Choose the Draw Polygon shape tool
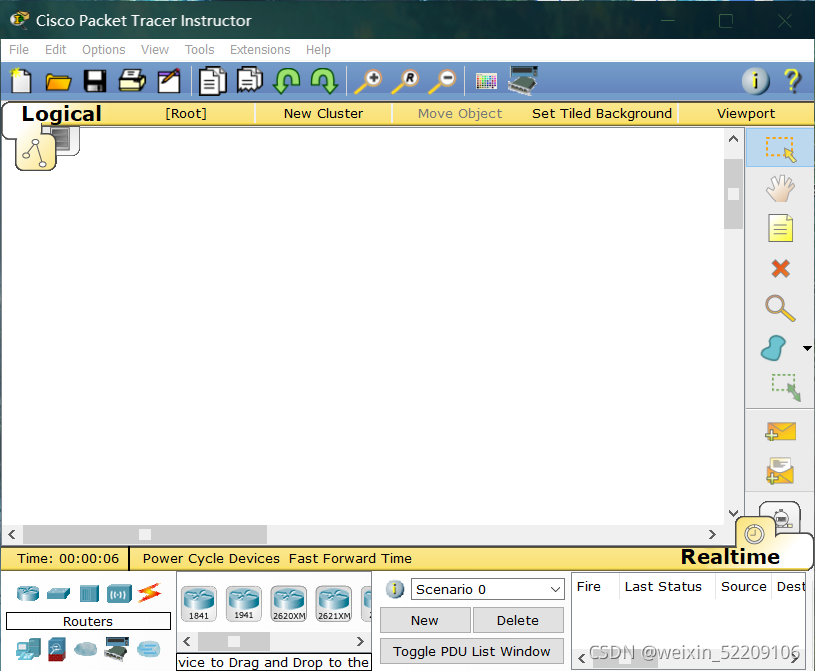 773,348
